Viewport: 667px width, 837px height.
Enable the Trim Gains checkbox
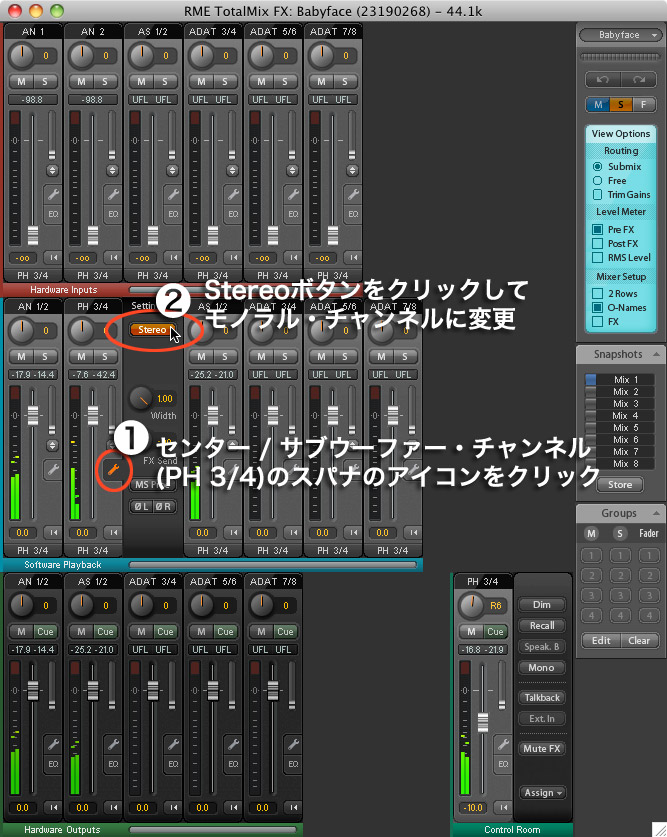(x=598, y=194)
